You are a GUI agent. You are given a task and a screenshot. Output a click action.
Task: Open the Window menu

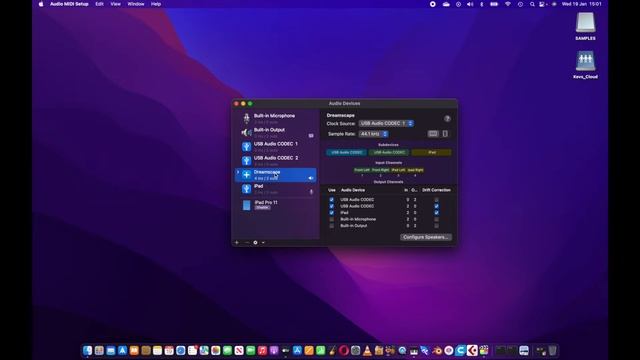click(x=136, y=4)
